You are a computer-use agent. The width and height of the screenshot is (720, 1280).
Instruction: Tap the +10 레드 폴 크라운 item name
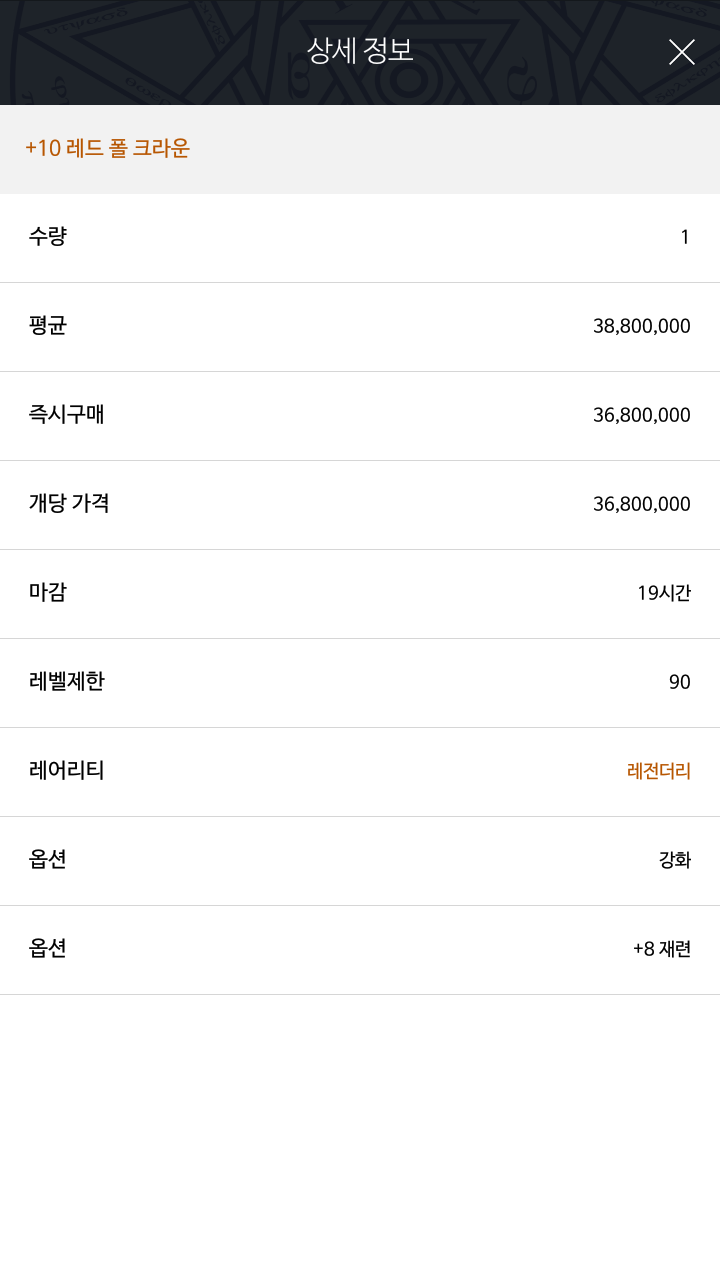(x=107, y=149)
